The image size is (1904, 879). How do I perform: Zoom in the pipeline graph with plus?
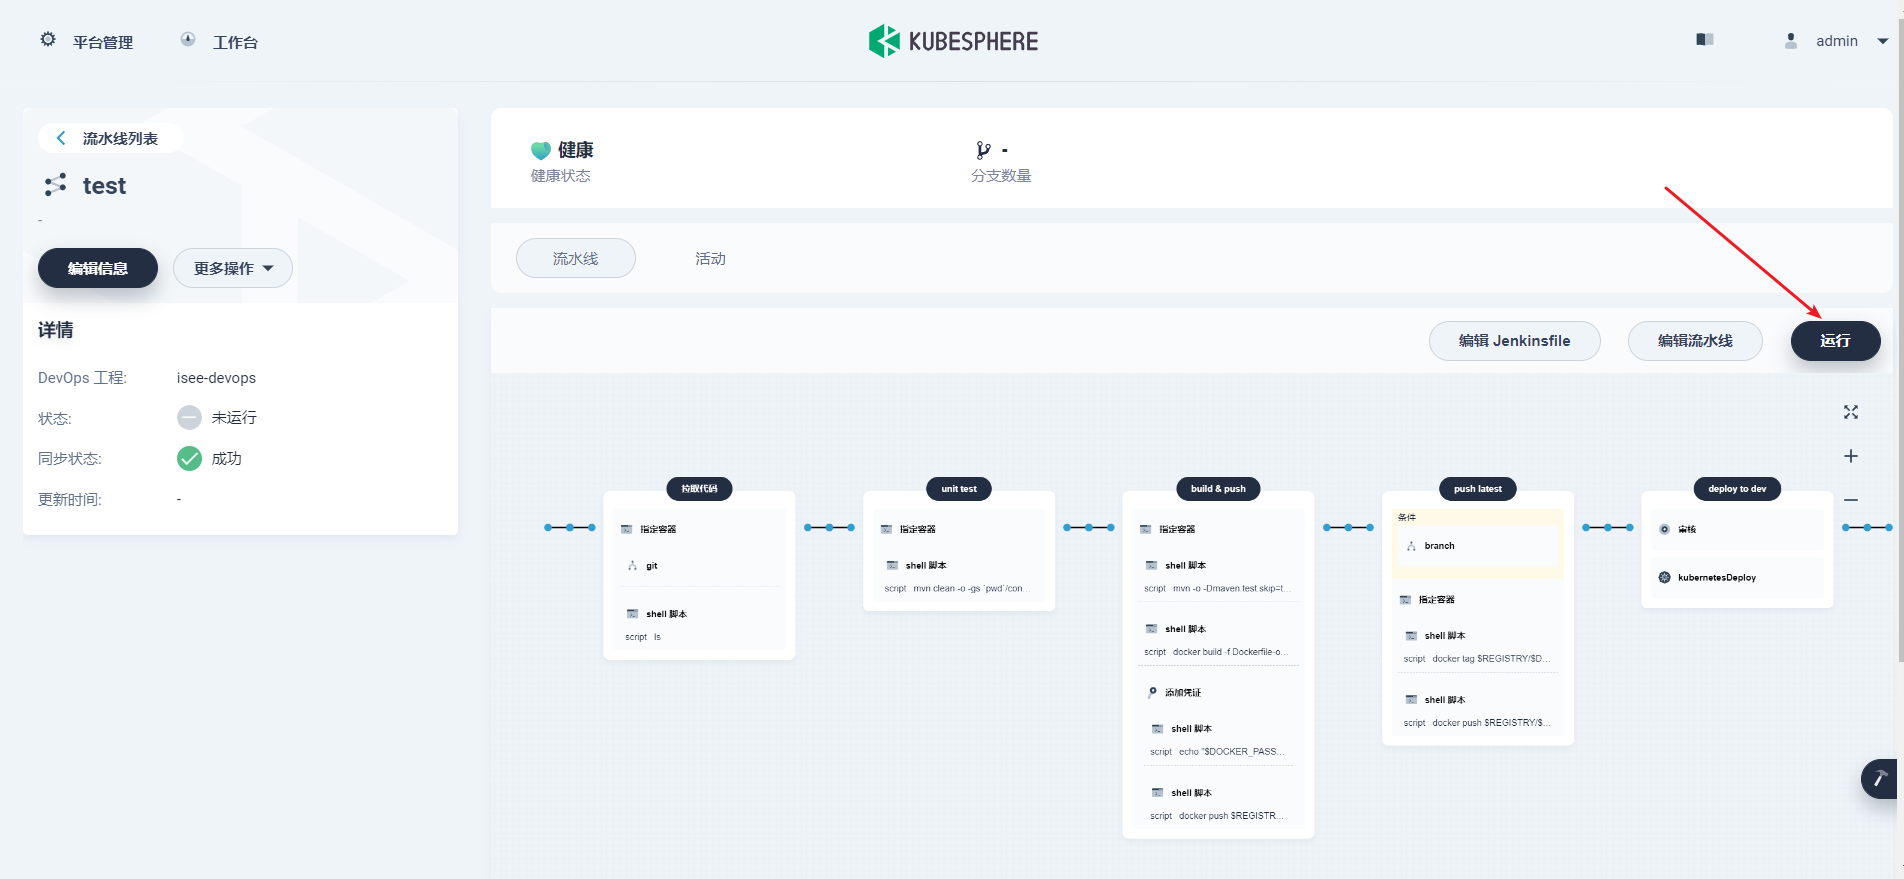coord(1851,456)
